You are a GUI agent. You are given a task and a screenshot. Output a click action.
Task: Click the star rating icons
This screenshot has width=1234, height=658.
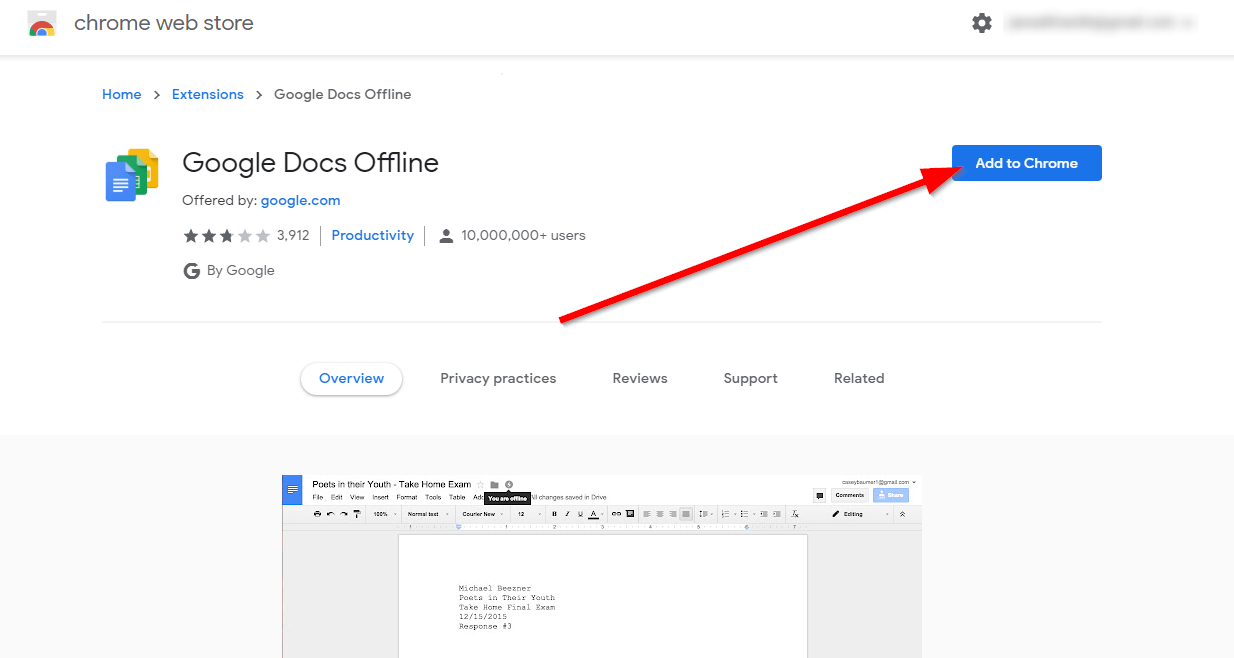click(x=227, y=236)
